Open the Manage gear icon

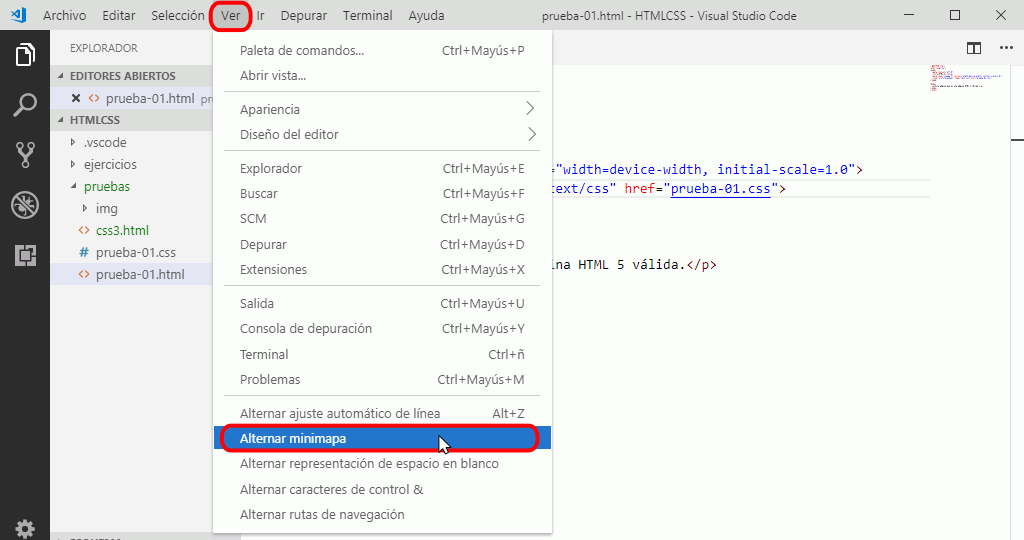25,528
